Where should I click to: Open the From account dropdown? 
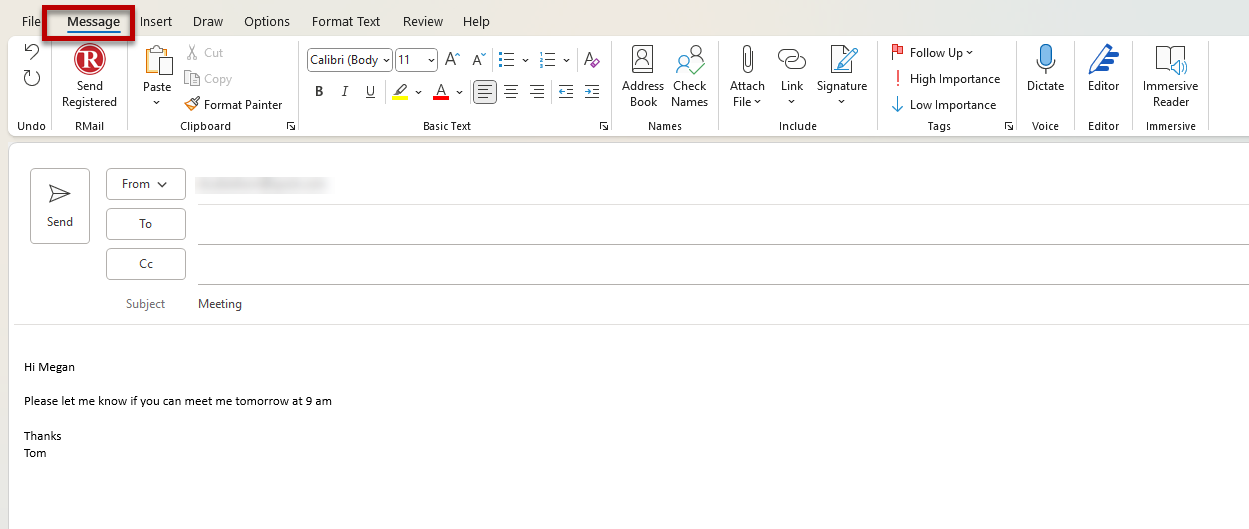[x=145, y=184]
